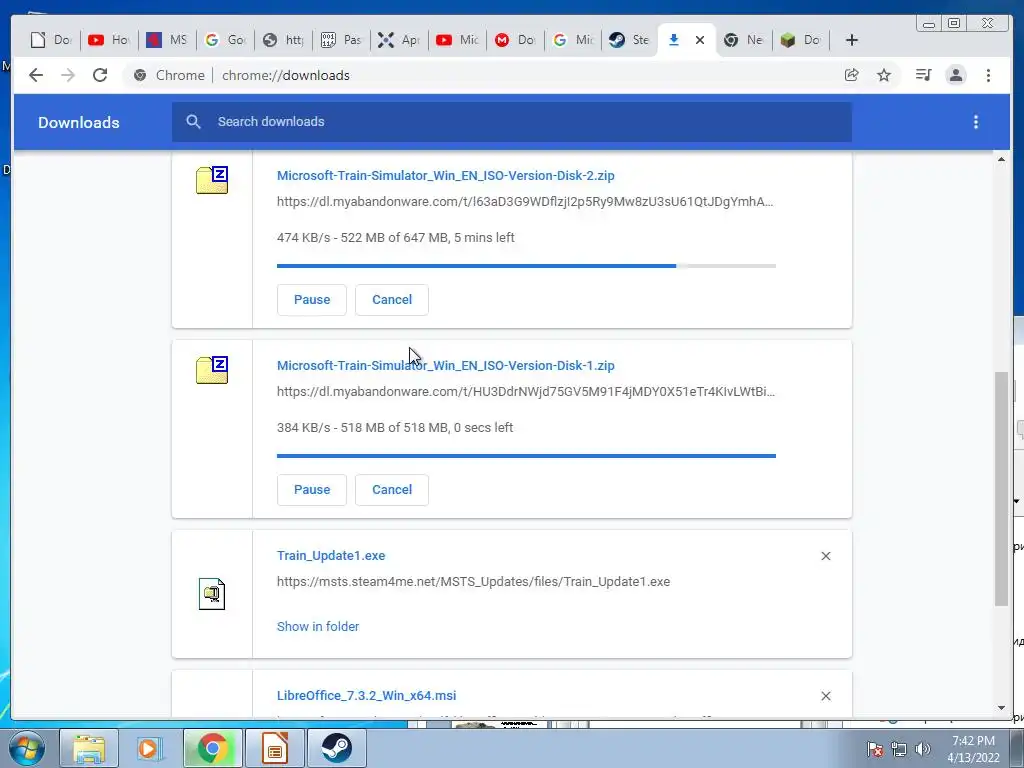Switch to the MS tab
Screen dimensions: 1024x768
[167, 40]
